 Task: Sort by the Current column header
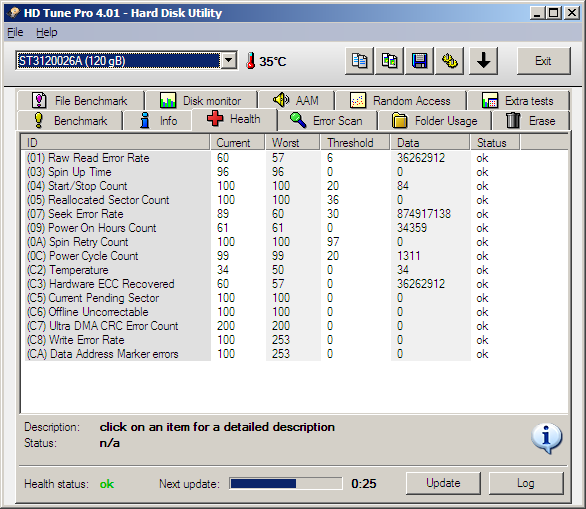tap(238, 143)
